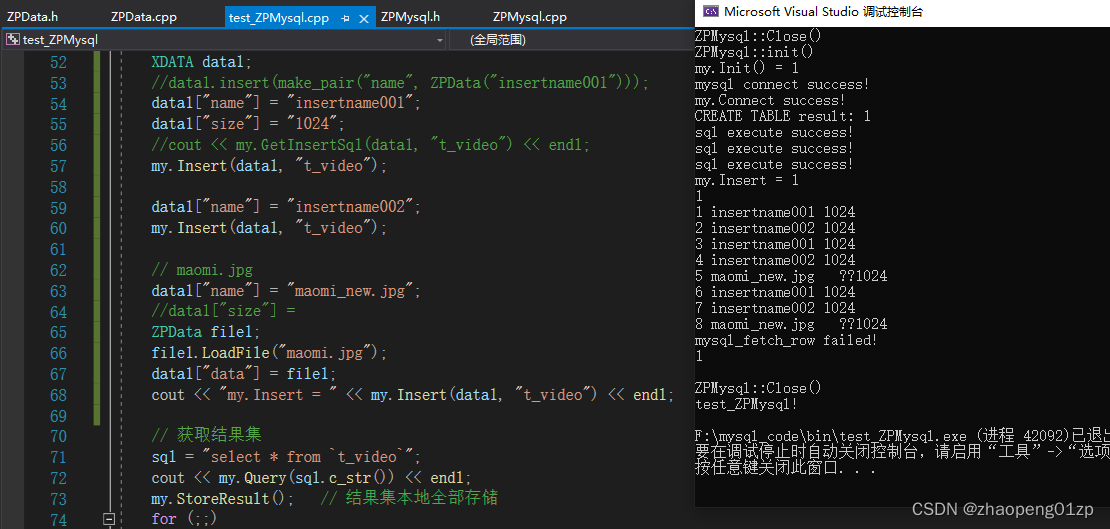Click the data1["size"] = "1024" line
The height and width of the screenshot is (529, 1110).
point(248,124)
